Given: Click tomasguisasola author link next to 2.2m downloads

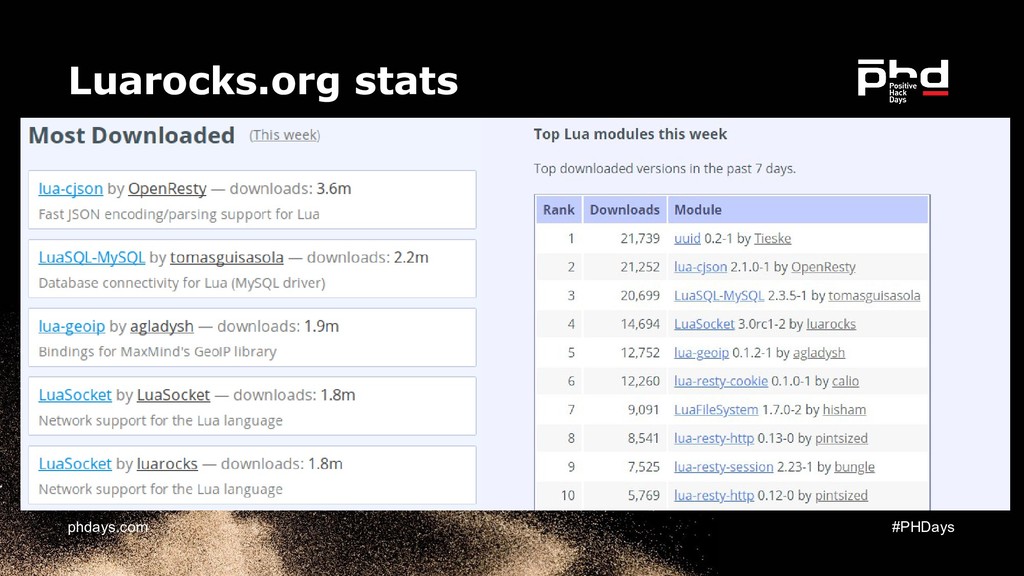Looking at the screenshot, I should click(x=227, y=257).
